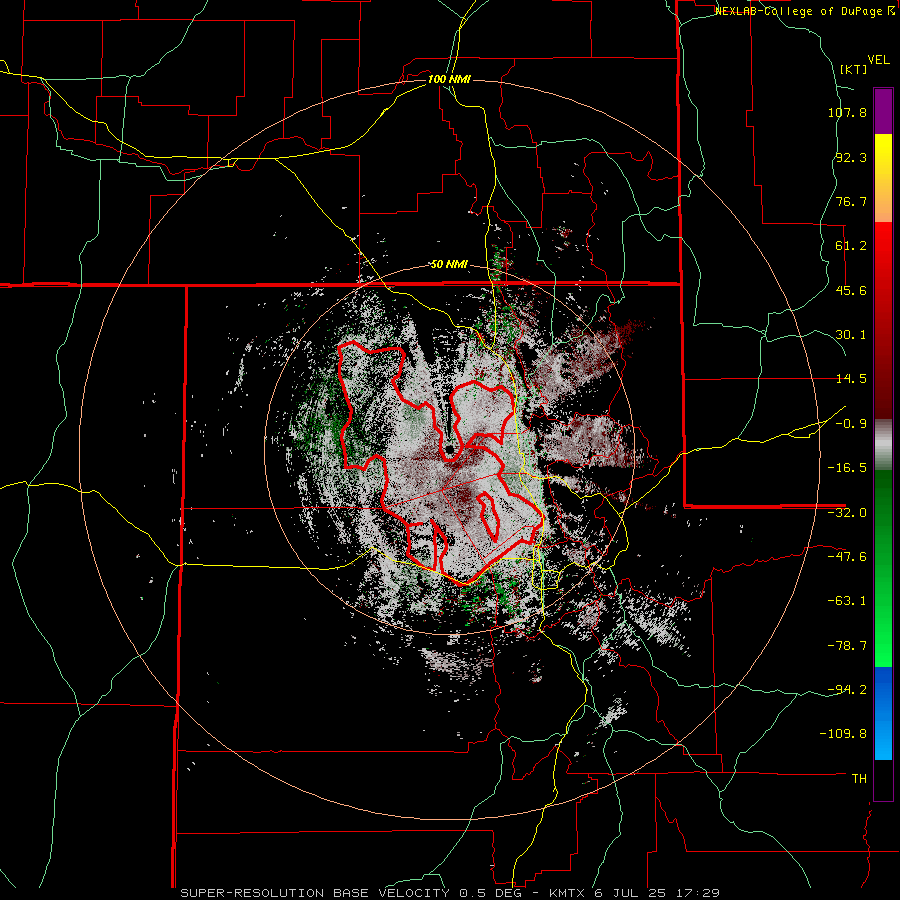Click the NEXLAB-College of DuPage label
Viewport: 900px width, 900px height.
pos(805,11)
